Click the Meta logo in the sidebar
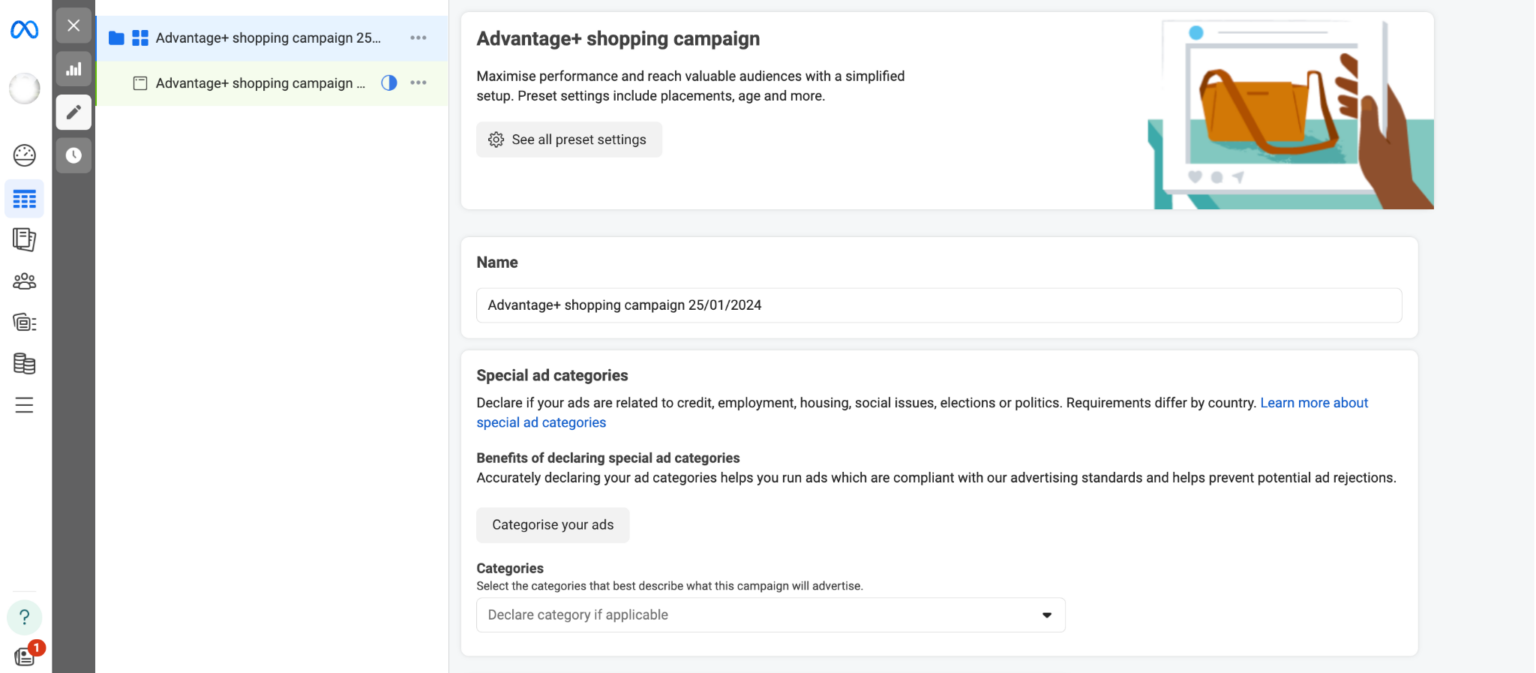 (24, 29)
